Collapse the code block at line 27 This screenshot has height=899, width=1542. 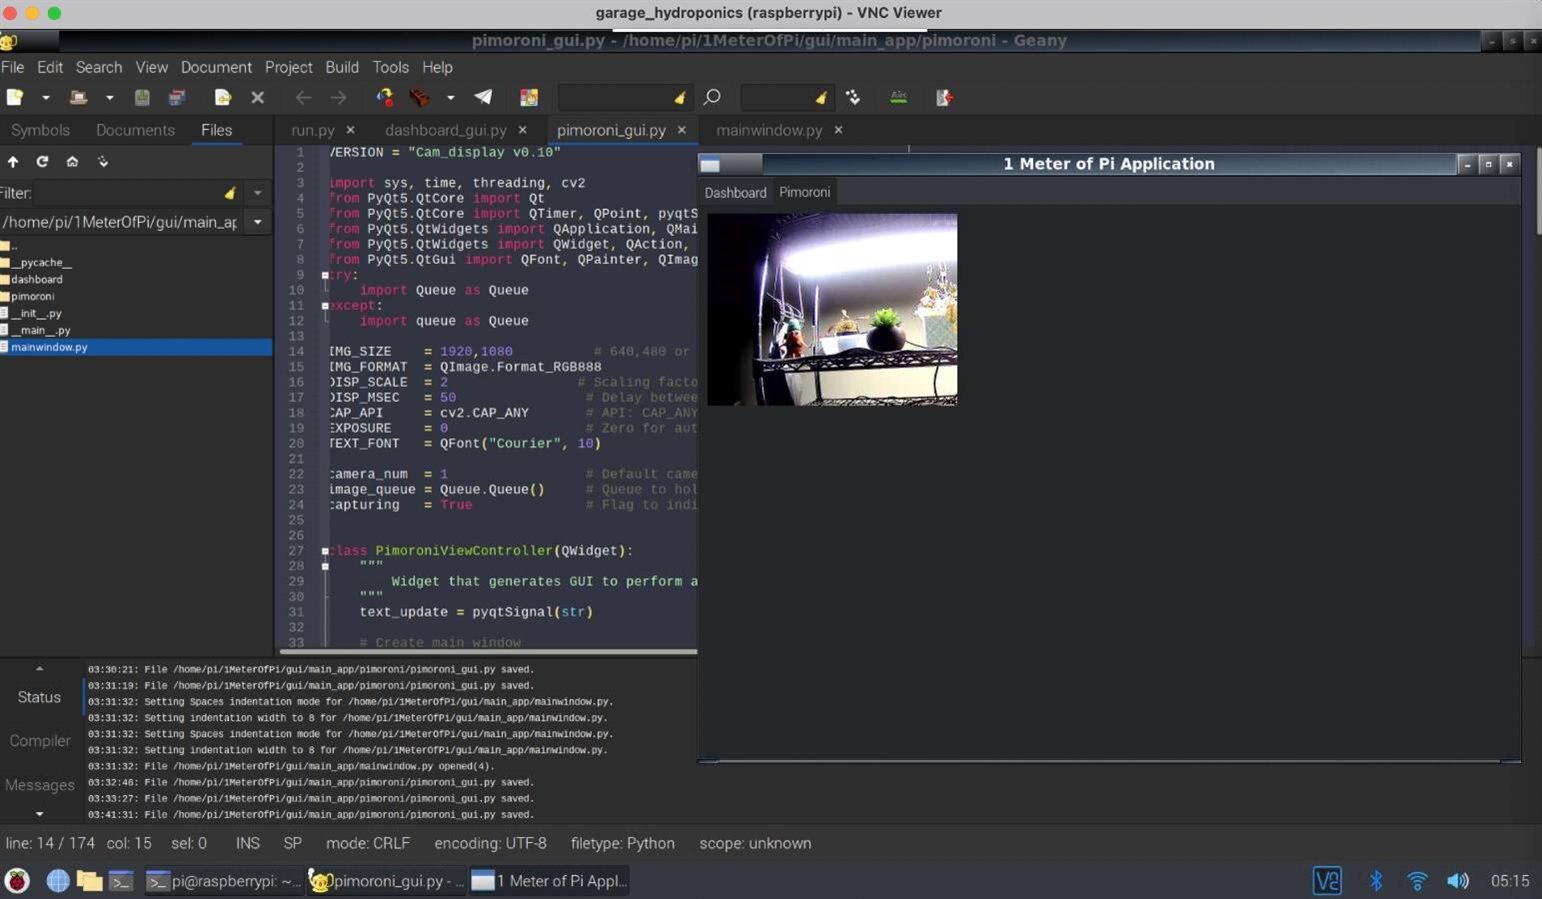click(x=324, y=551)
